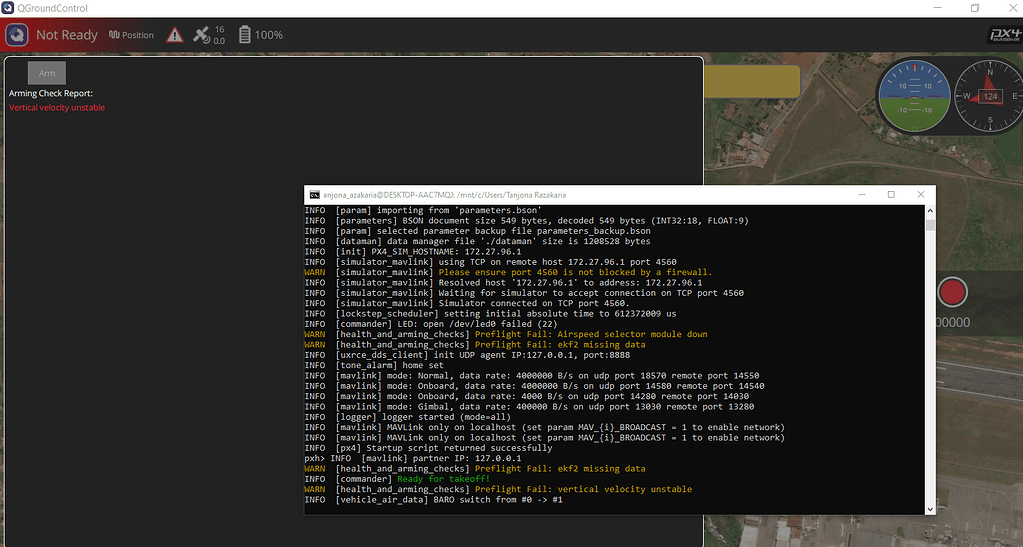Click the attitude horizon indicator instrument
The width and height of the screenshot is (1023, 547).
[x=912, y=96]
